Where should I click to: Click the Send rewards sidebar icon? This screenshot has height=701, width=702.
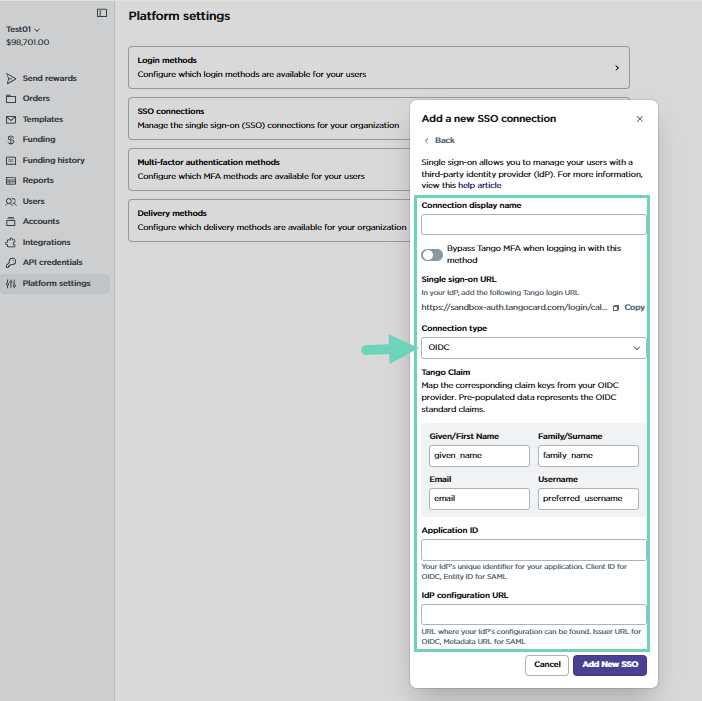tap(11, 78)
